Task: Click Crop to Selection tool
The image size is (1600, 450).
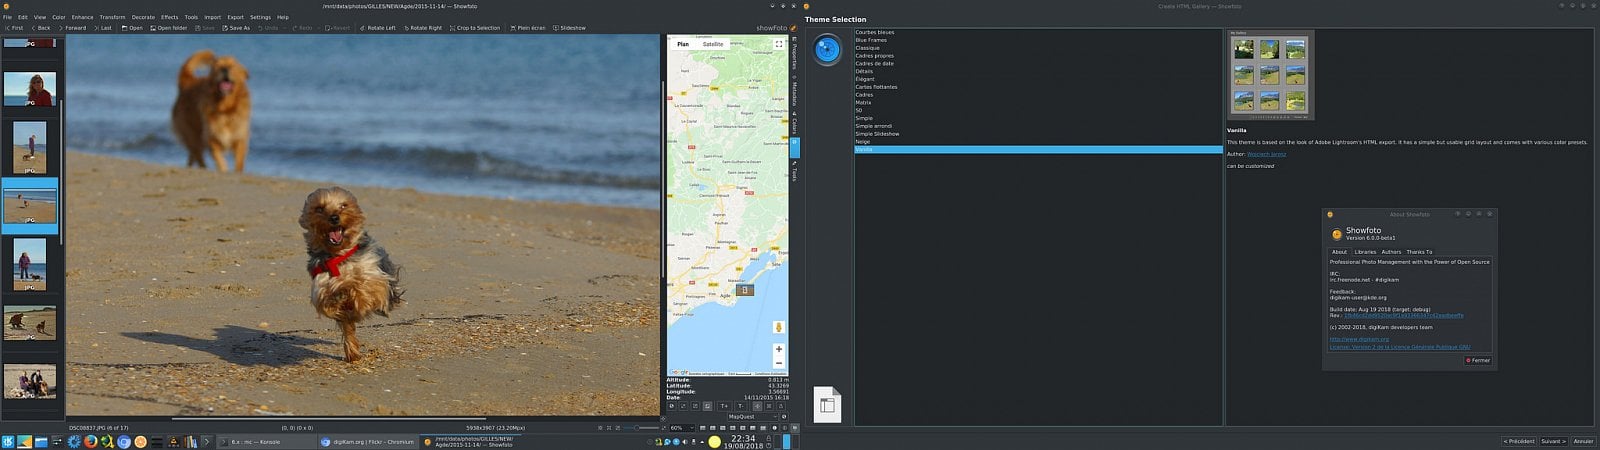Action: click(475, 28)
